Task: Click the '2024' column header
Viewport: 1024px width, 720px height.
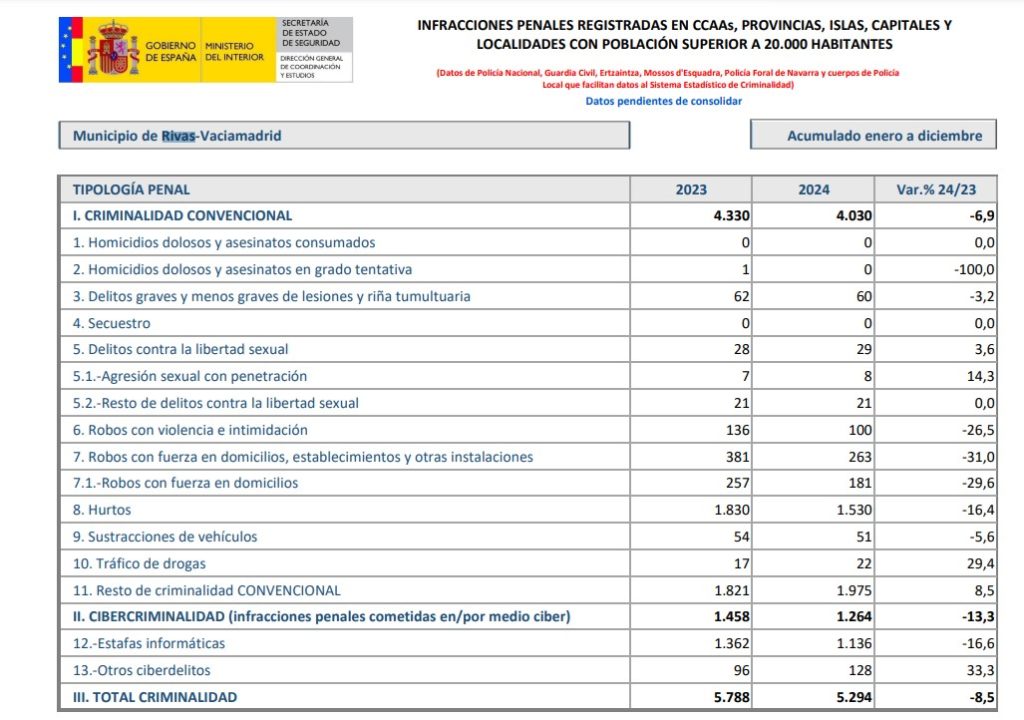Action: 814,189
